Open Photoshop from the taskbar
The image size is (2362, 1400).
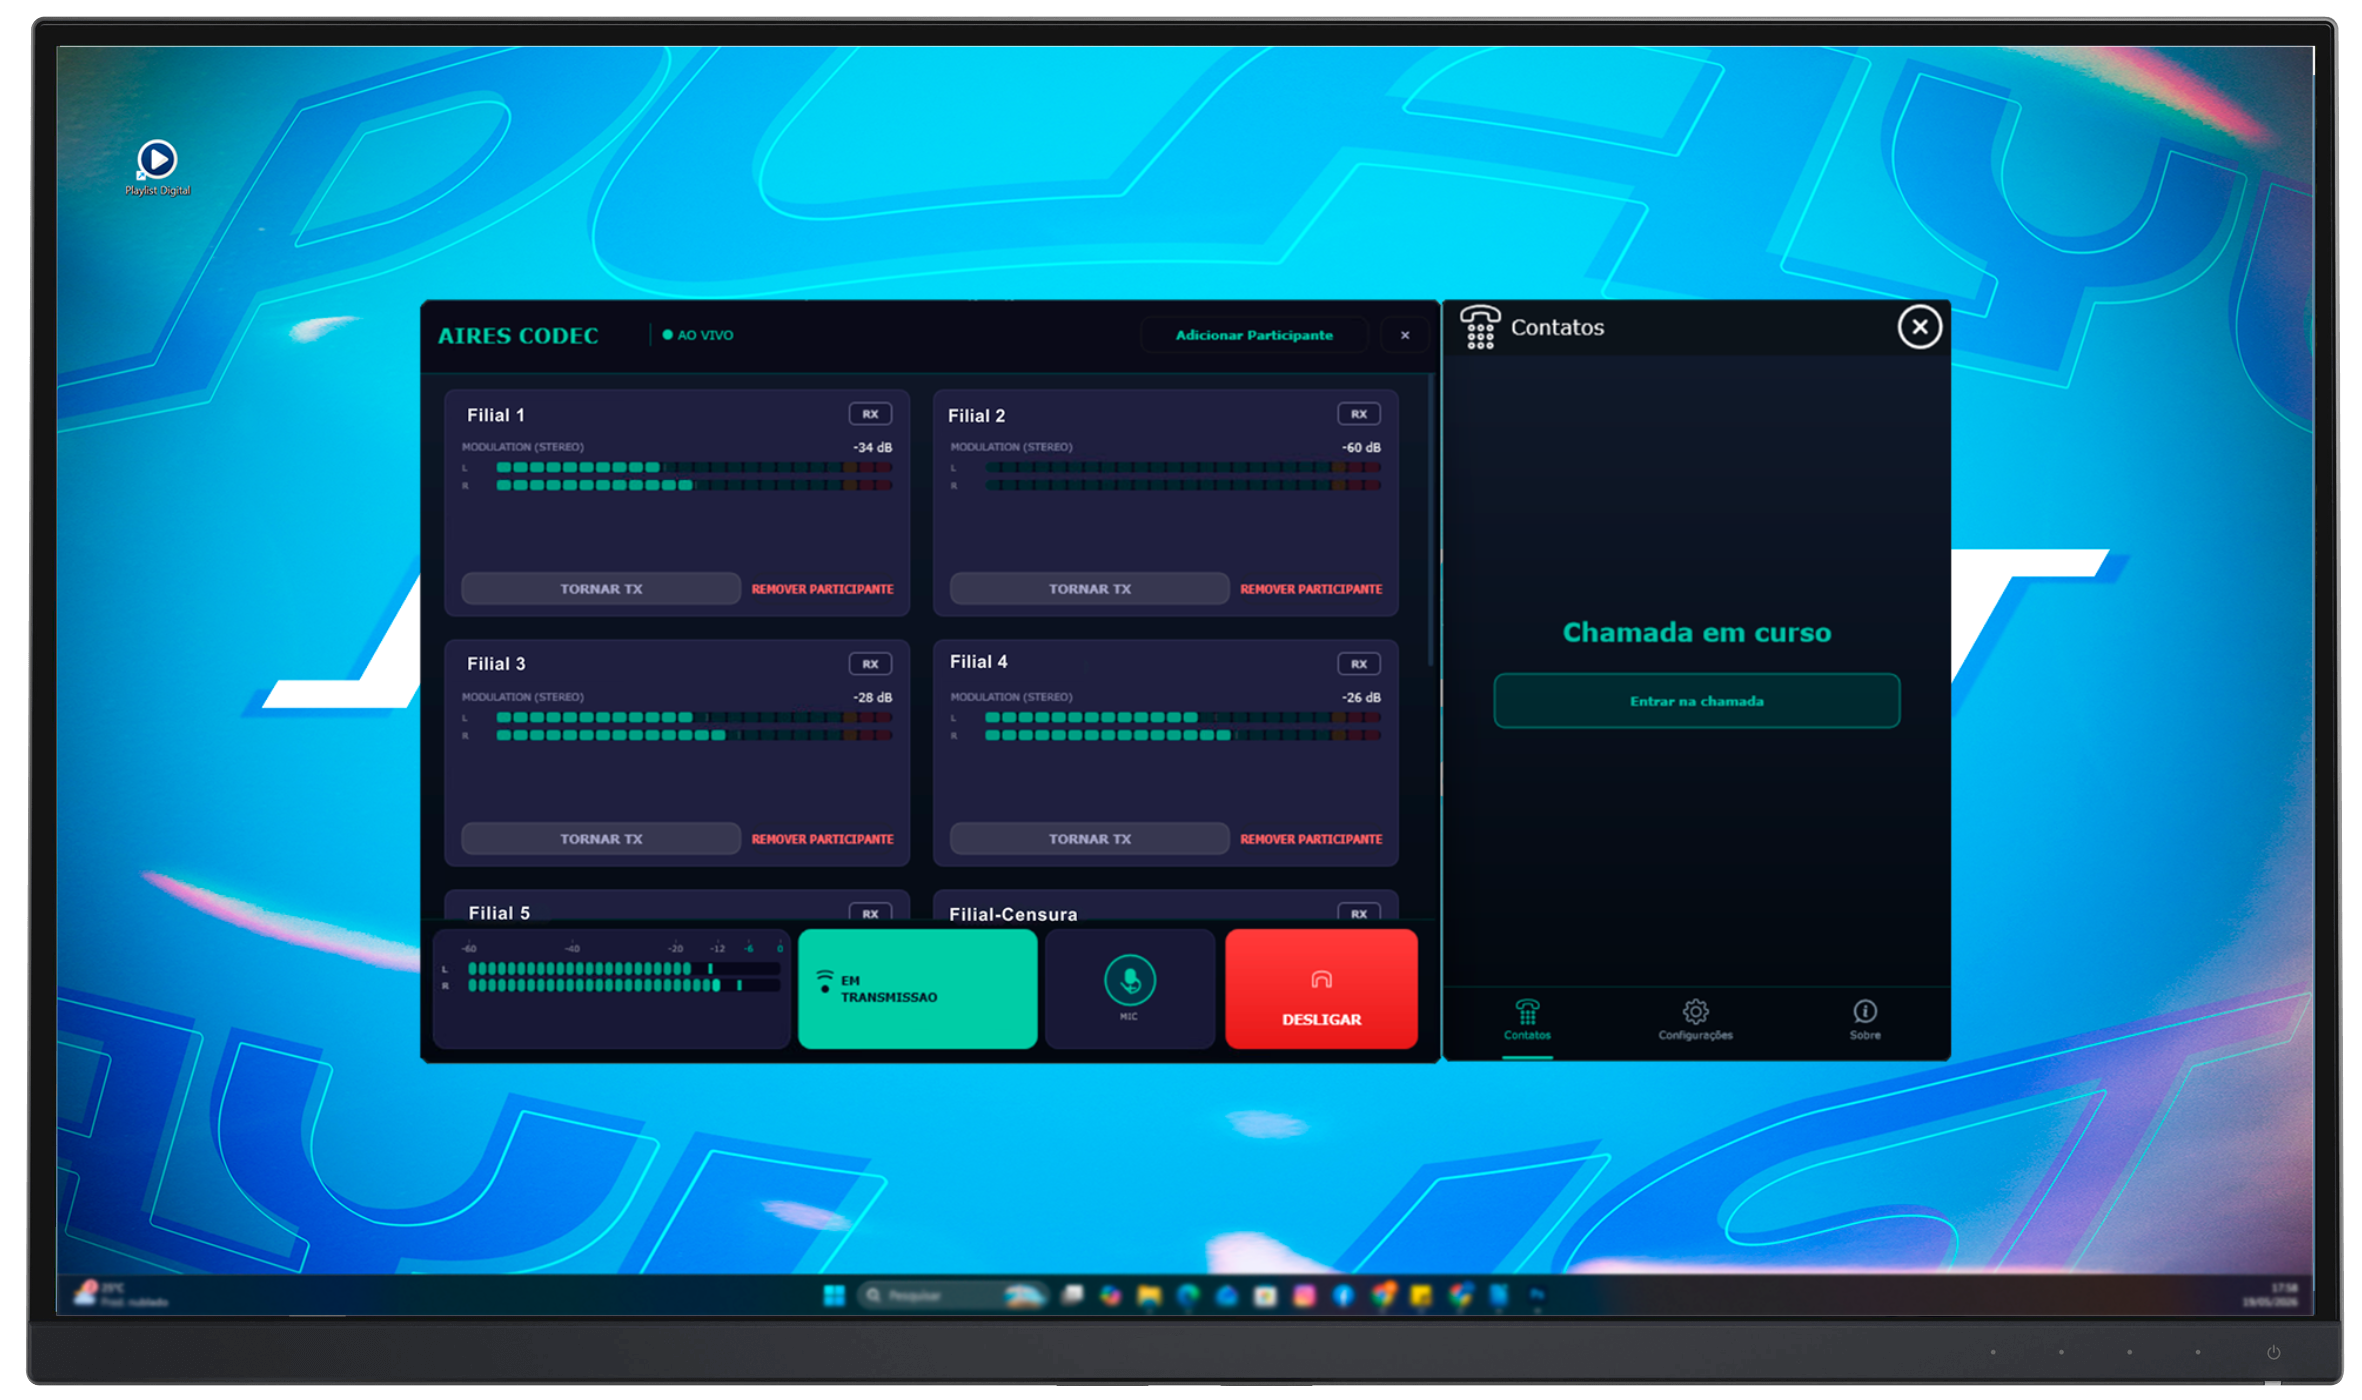pos(1537,1296)
